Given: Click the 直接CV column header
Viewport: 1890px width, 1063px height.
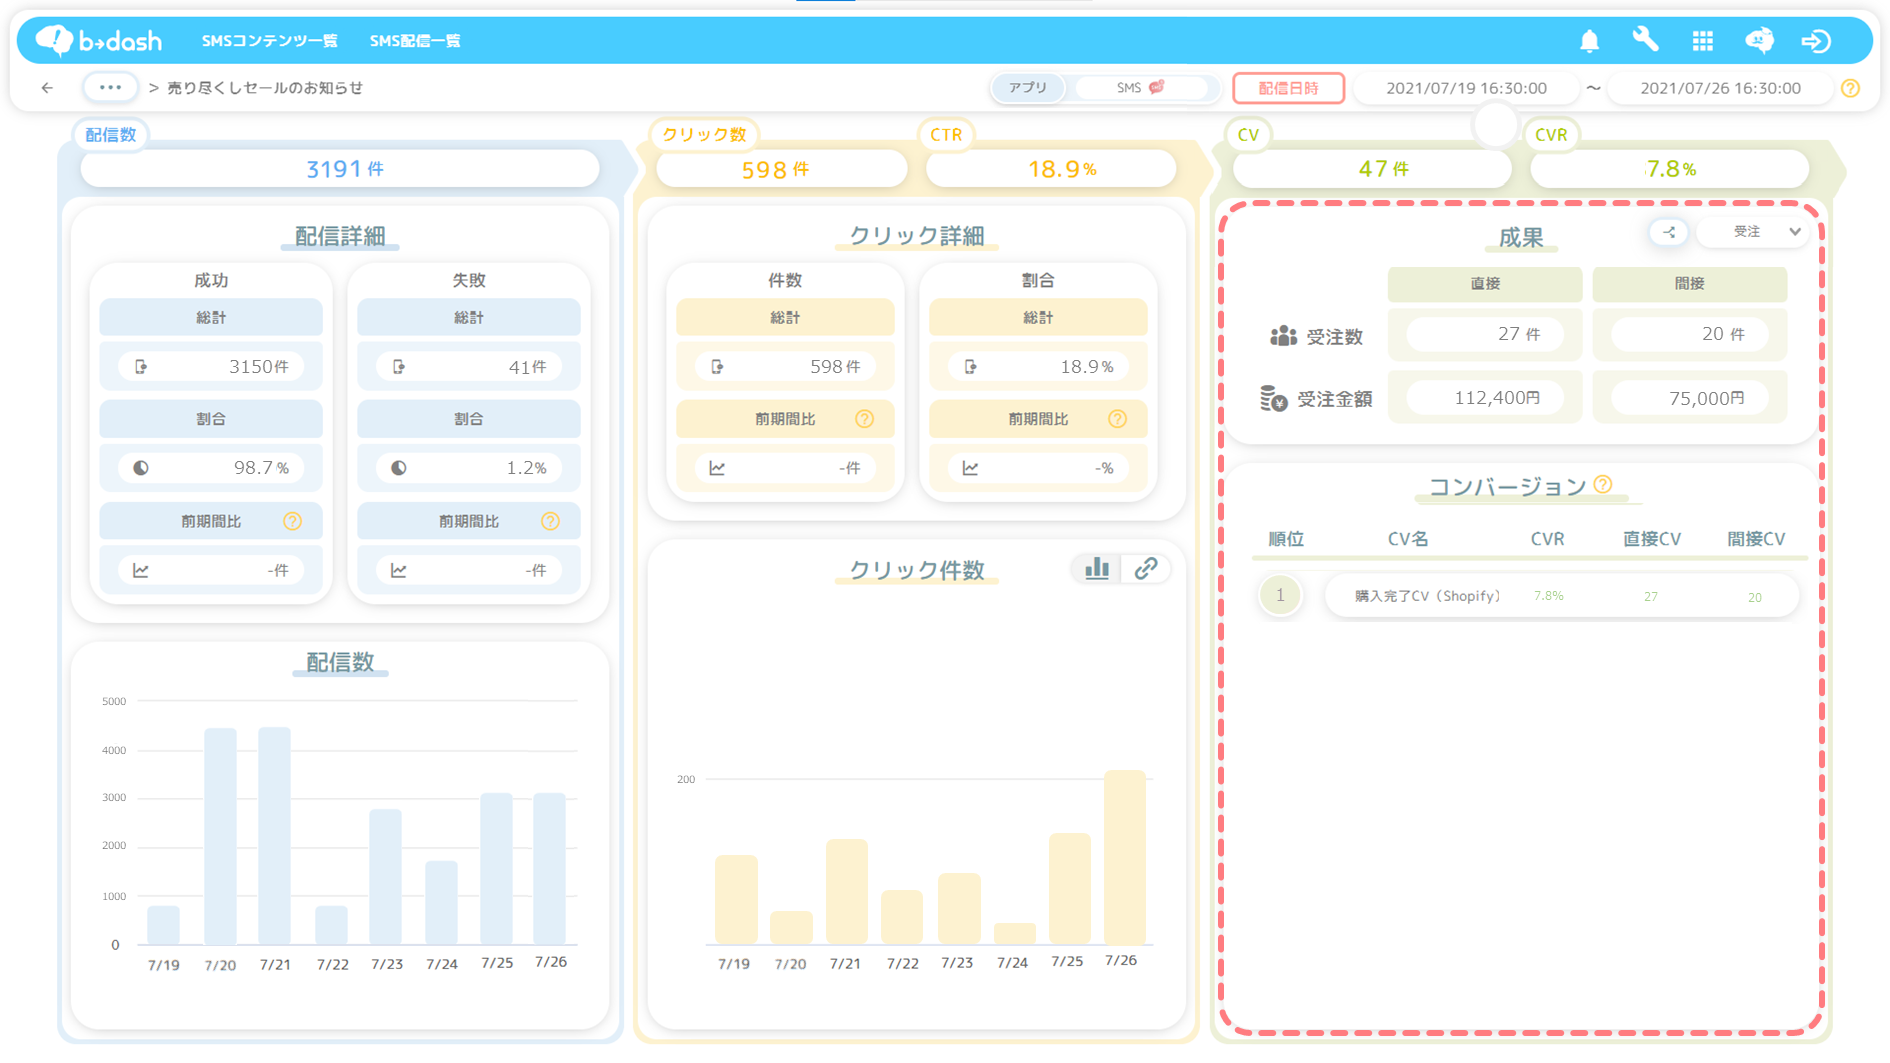Looking at the screenshot, I should click(x=1651, y=539).
